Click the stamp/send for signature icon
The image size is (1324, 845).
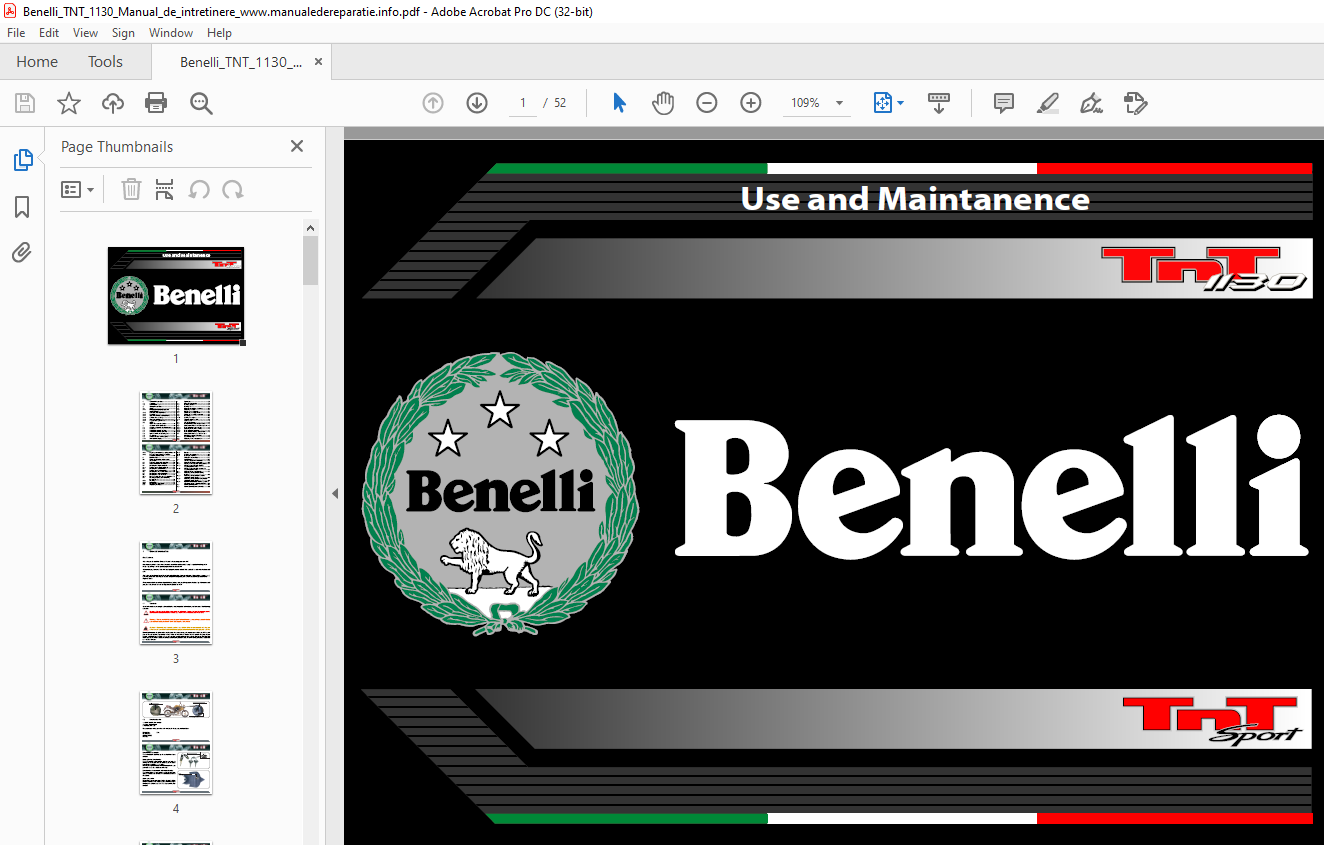(1135, 103)
